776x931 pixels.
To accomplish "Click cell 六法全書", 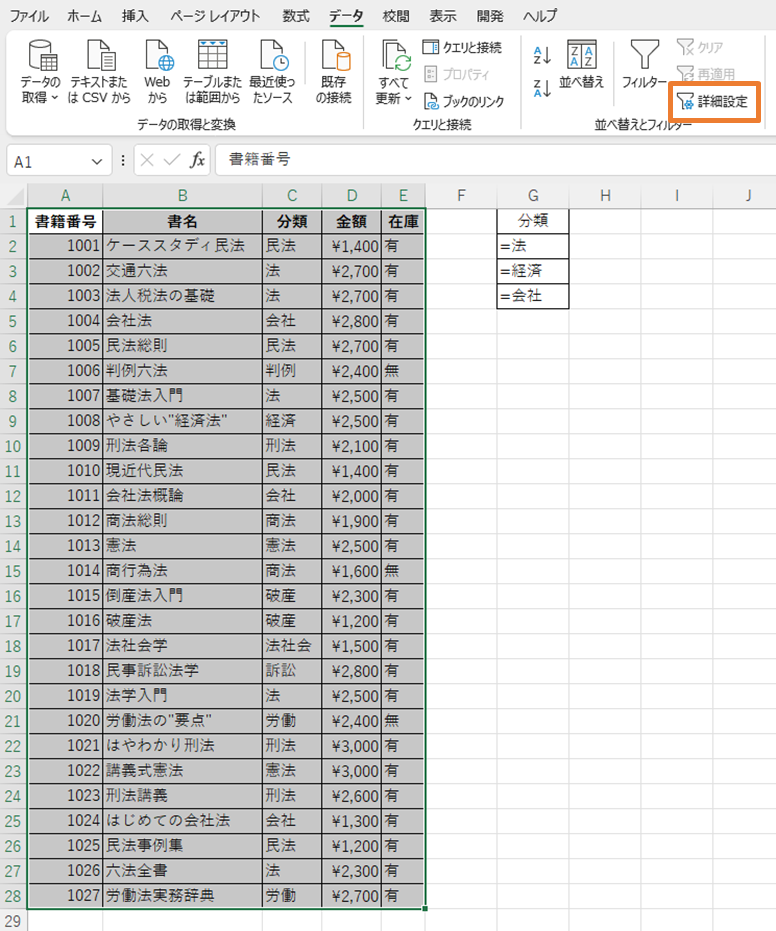I will click(183, 870).
